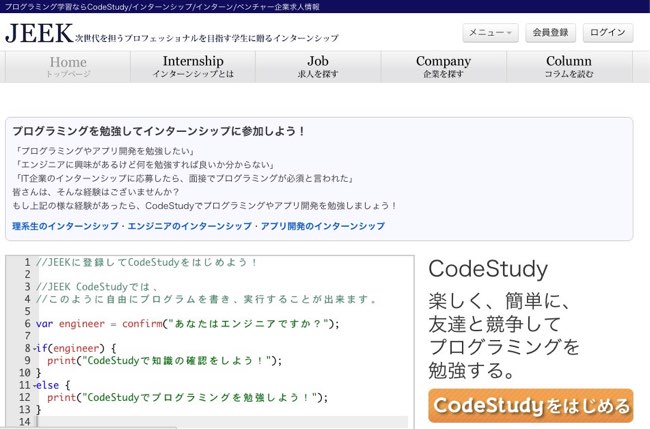This screenshot has height=429, width=650.
Task: Open the Column tab
Action: 569,67
